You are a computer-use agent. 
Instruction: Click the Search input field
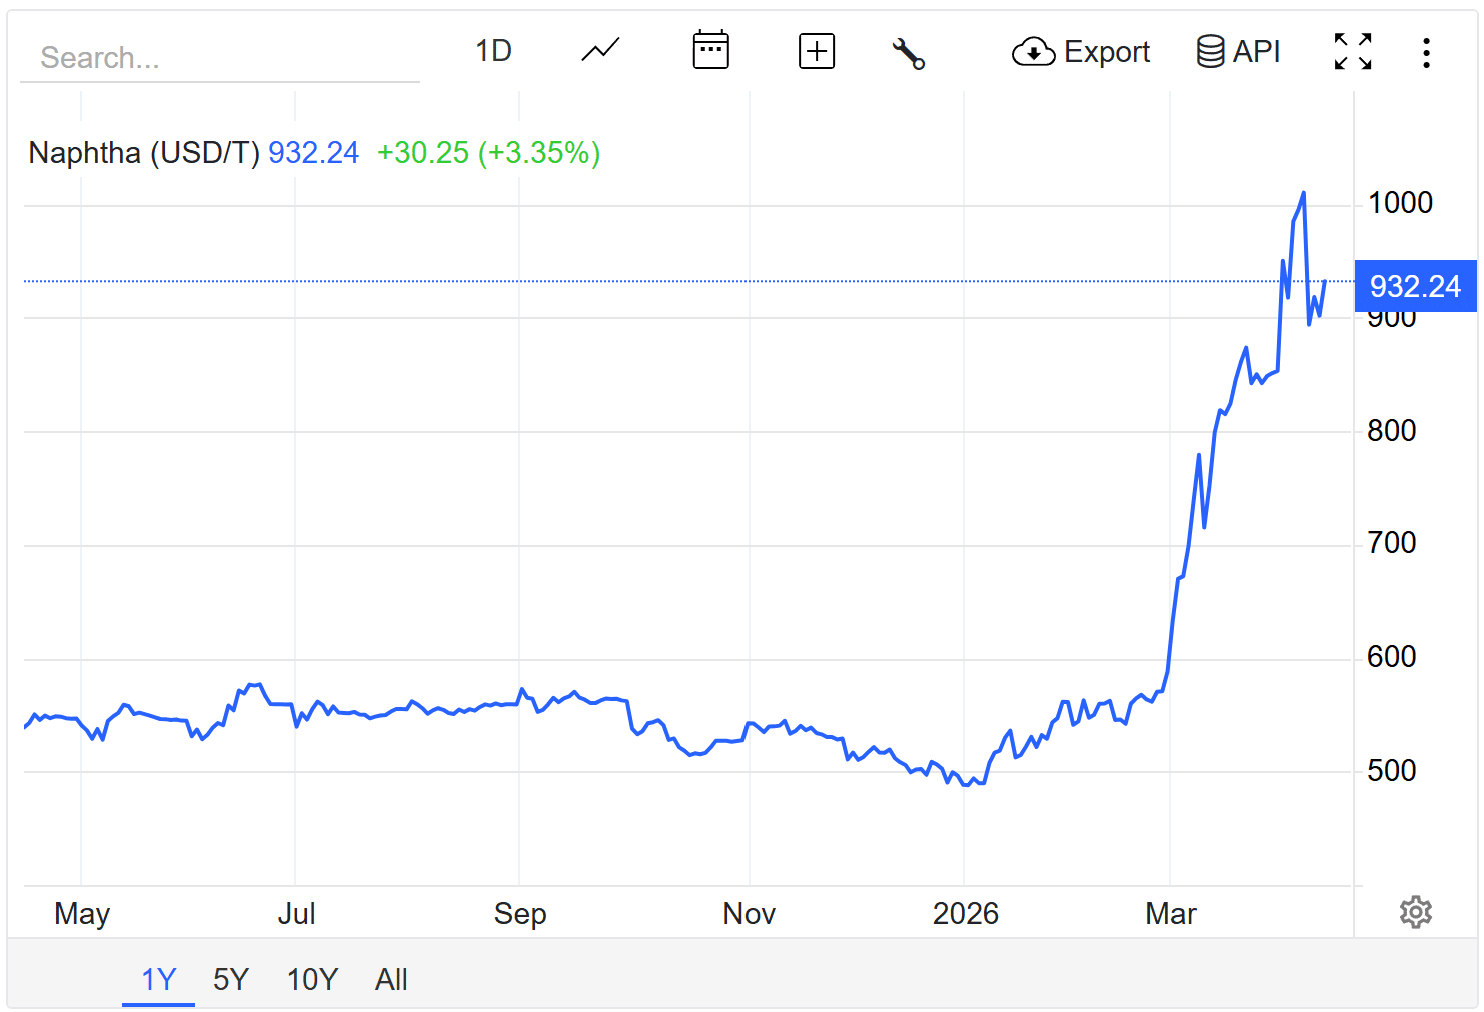(x=220, y=58)
